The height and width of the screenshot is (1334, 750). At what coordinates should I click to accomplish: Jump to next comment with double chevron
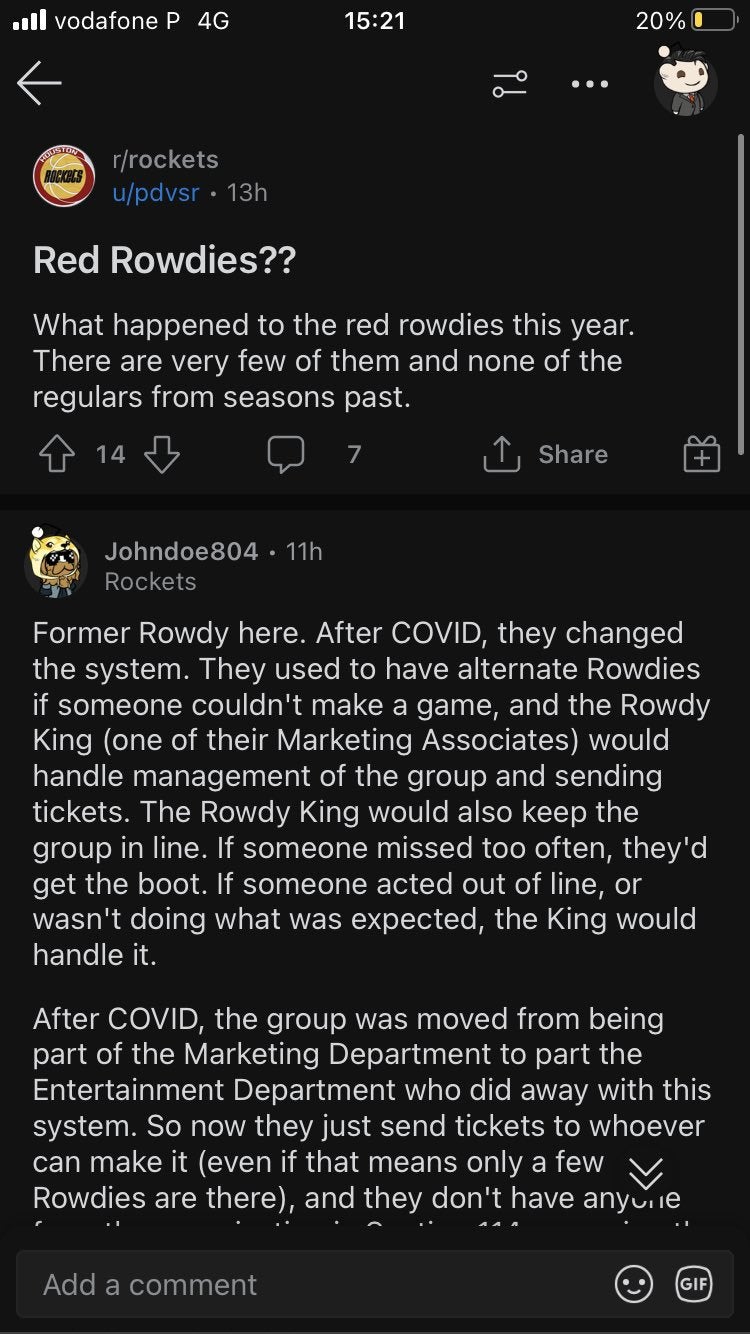tap(645, 1172)
